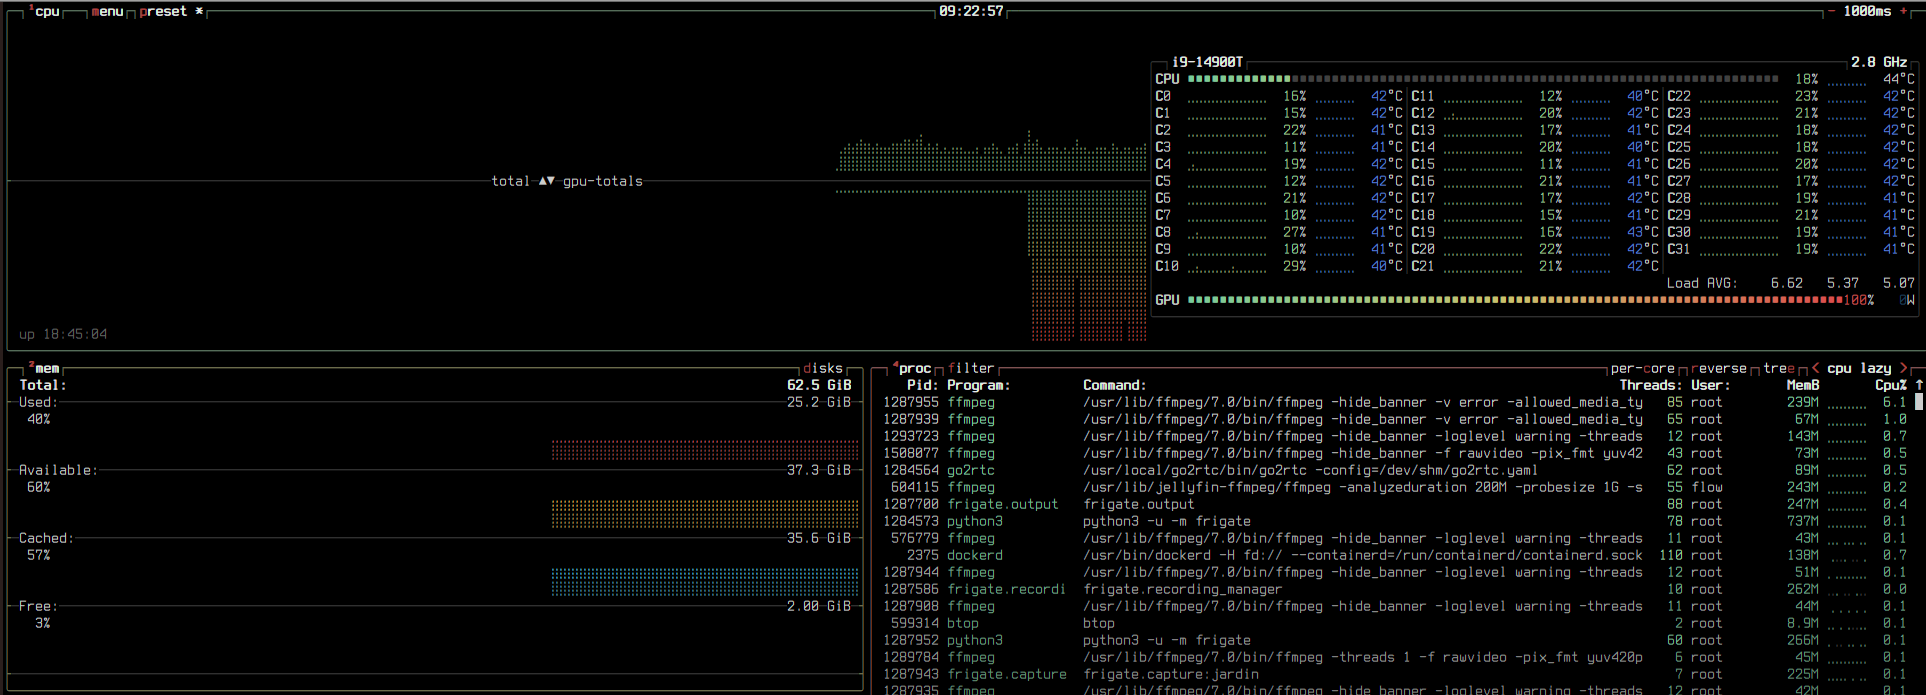
Task: Toggle per-core process CPU display
Action: pos(1642,368)
